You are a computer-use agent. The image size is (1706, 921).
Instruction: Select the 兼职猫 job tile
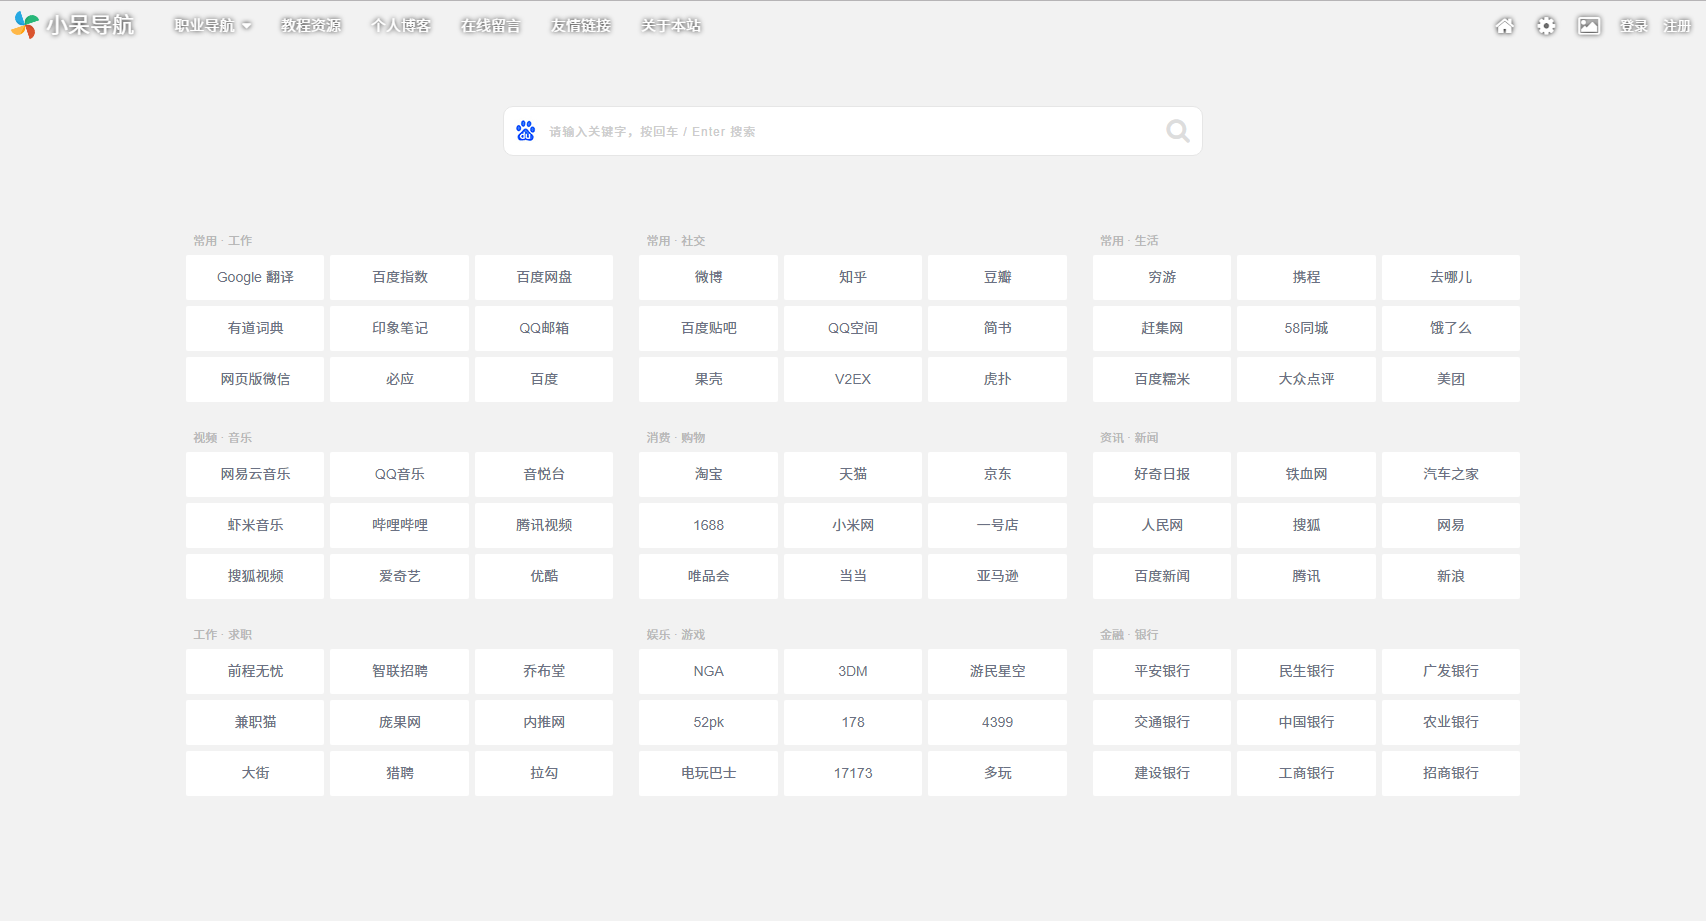tap(255, 722)
